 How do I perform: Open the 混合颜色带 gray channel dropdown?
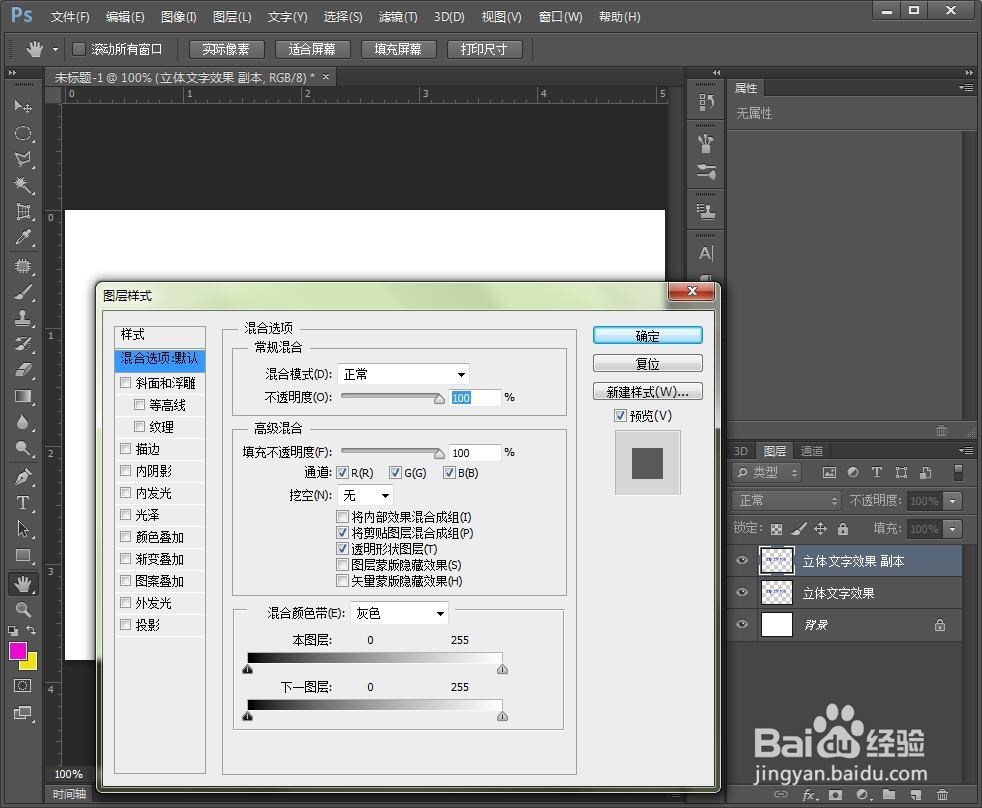point(399,613)
